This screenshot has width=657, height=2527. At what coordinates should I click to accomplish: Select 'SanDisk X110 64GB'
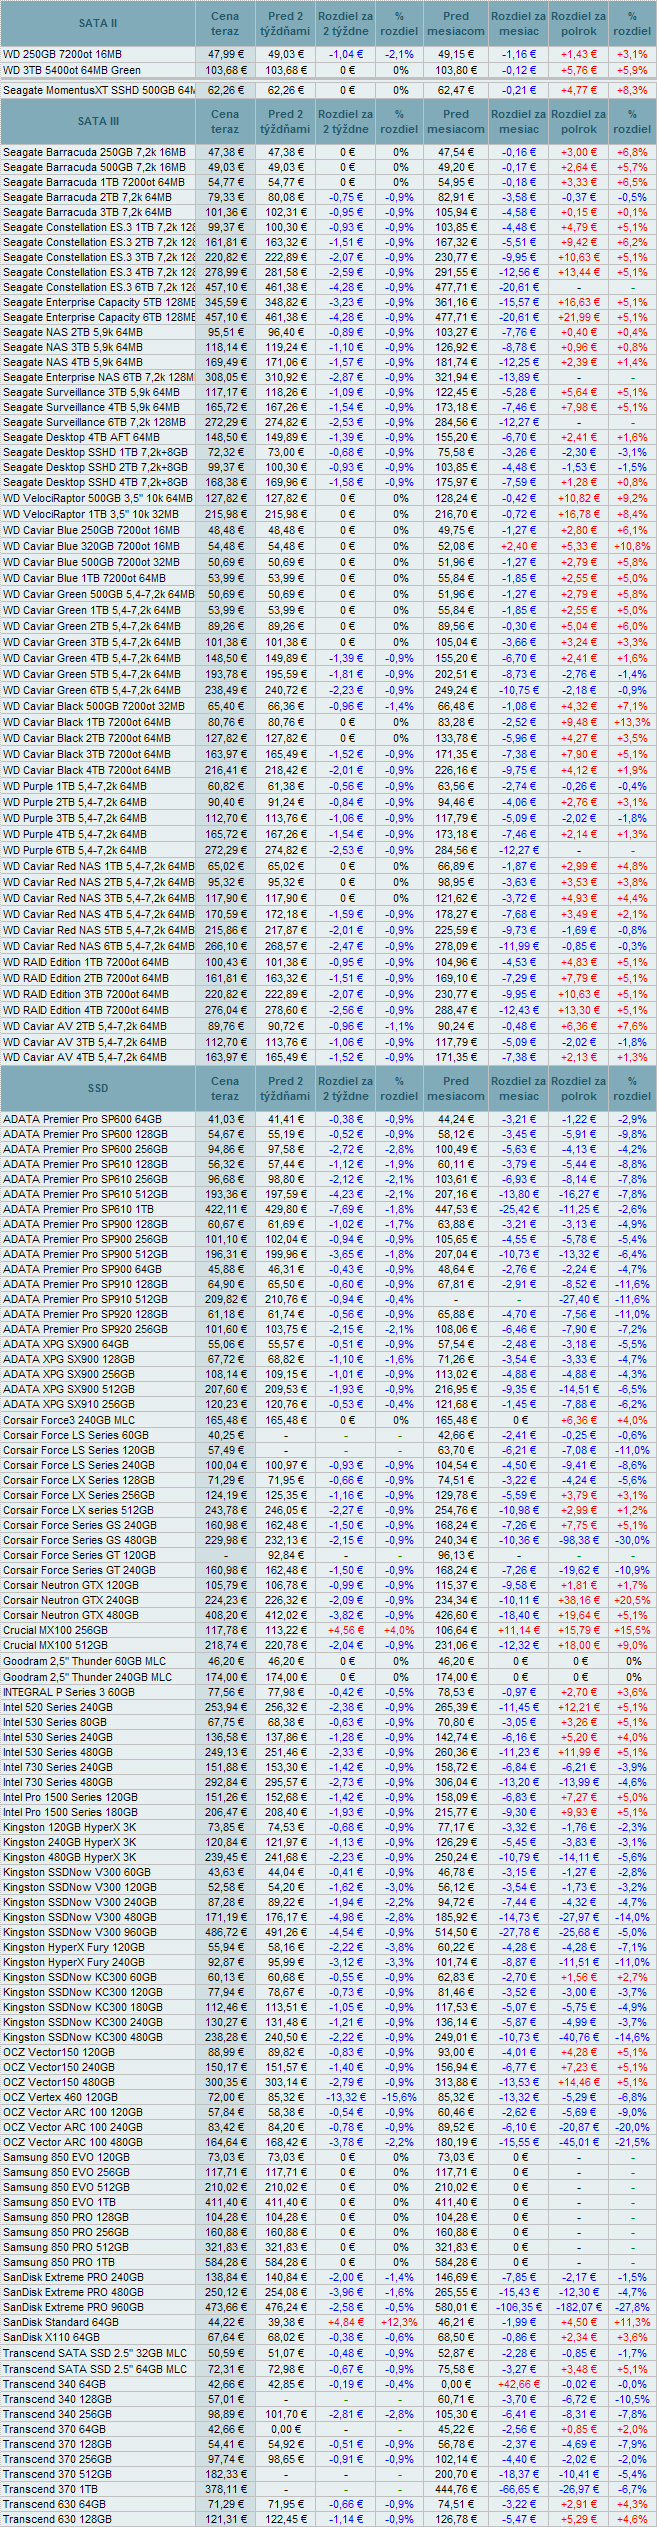pos(51,2337)
